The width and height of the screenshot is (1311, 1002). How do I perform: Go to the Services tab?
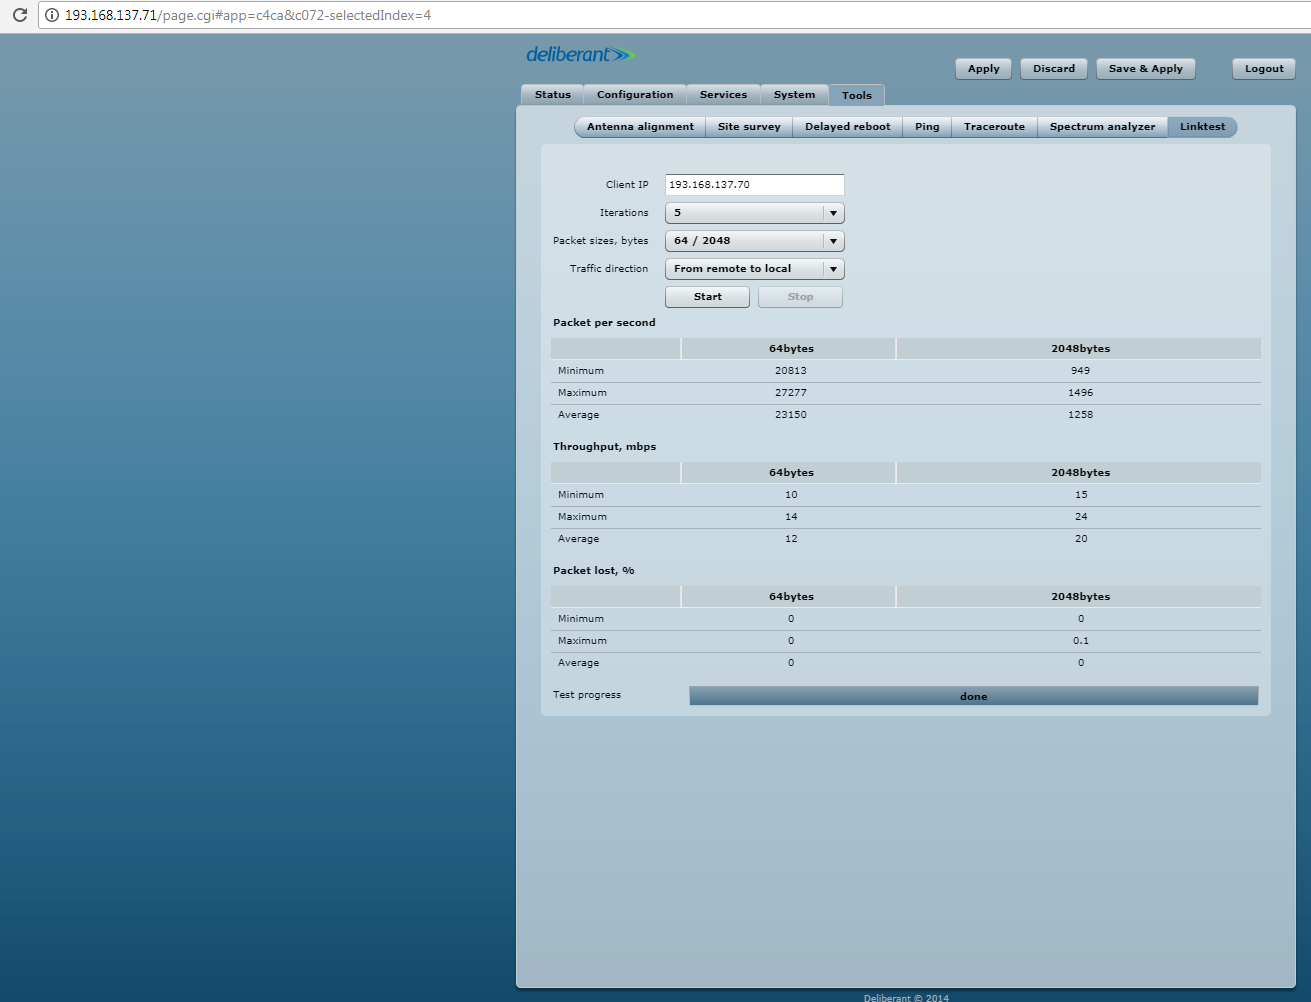[x=723, y=95]
